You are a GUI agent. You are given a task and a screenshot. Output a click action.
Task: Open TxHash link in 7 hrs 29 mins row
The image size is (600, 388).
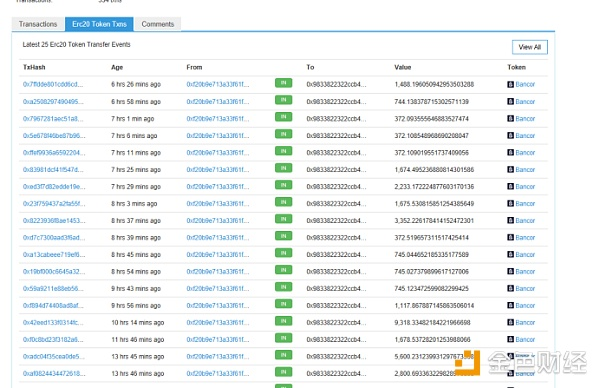[54, 186]
